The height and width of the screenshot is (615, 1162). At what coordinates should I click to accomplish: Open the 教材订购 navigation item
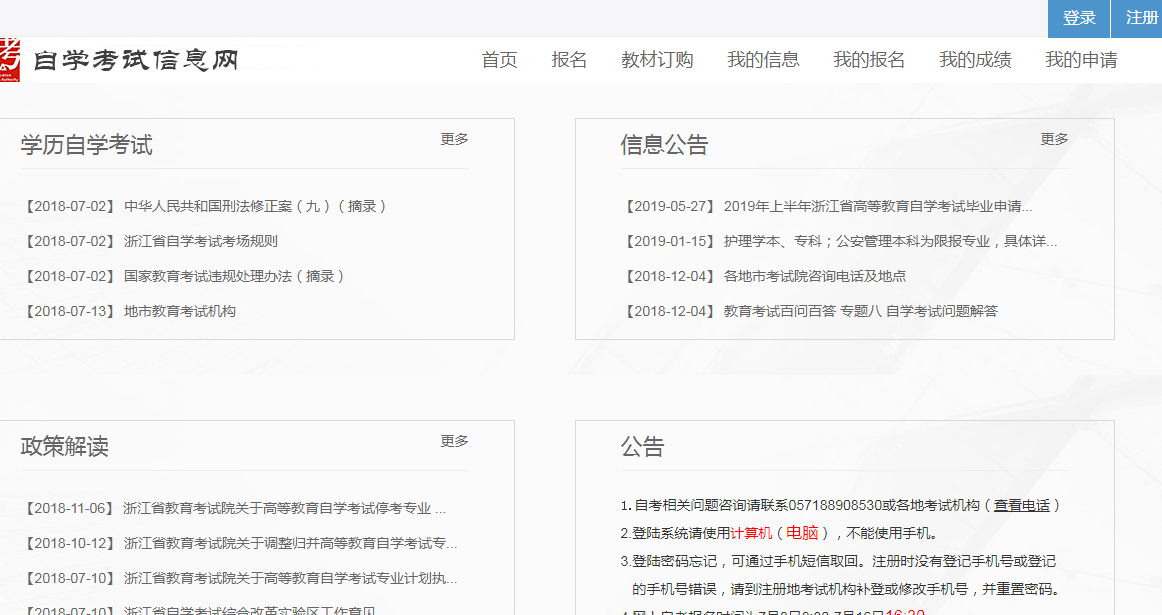[657, 60]
